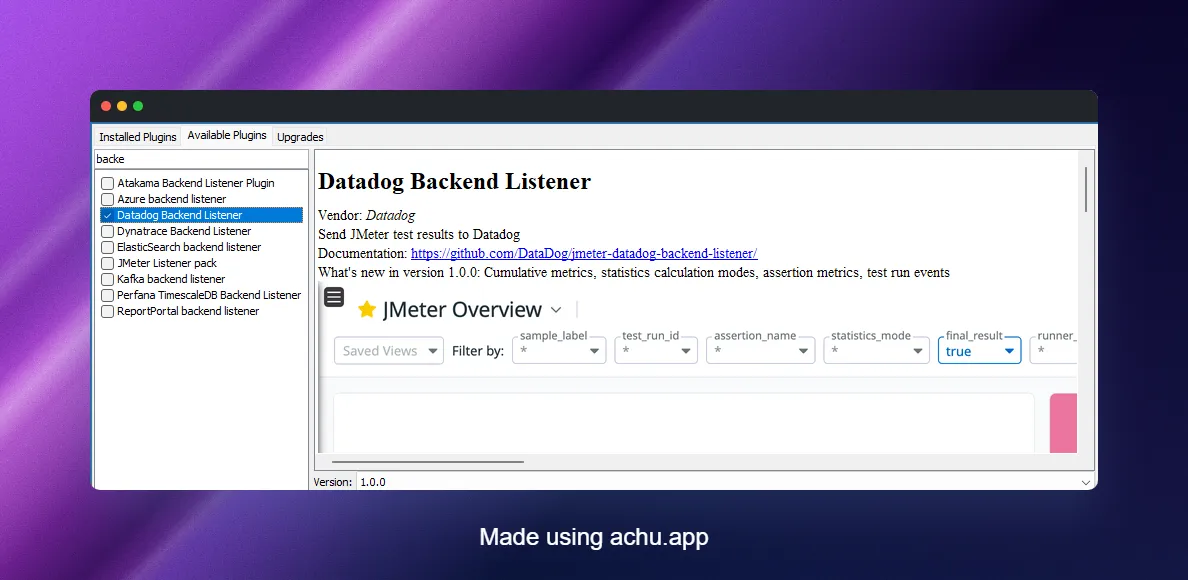1188x580 pixels.
Task: Click the horizontal scrollbar below the dashboard preview
Action: pyautogui.click(x=427, y=460)
